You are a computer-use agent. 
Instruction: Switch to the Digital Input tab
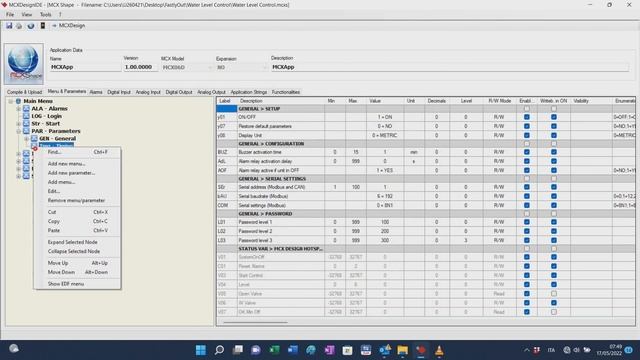pos(119,92)
